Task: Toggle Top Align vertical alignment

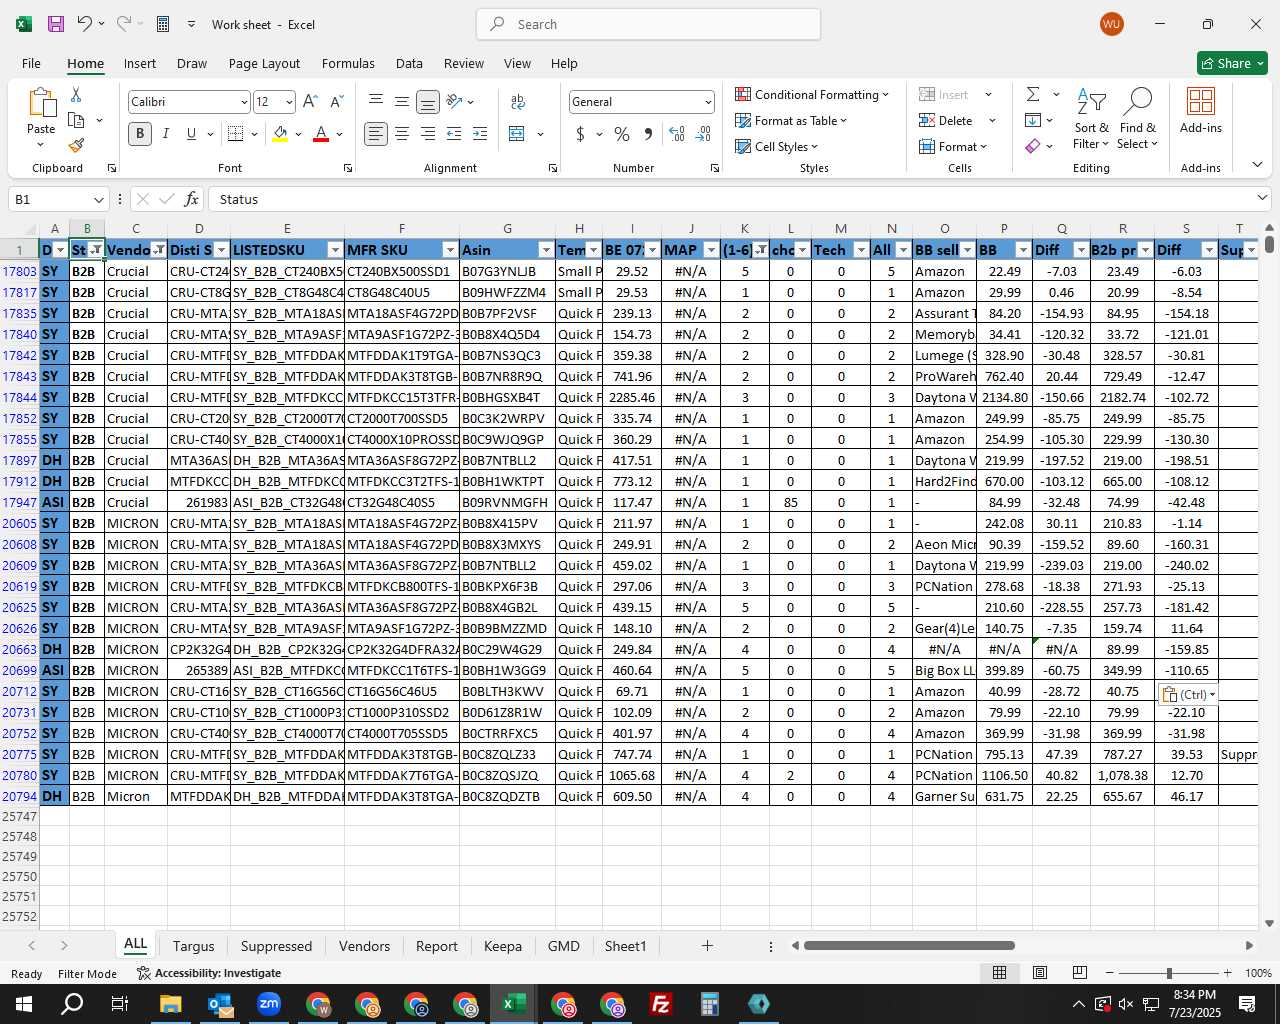Action: click(376, 102)
